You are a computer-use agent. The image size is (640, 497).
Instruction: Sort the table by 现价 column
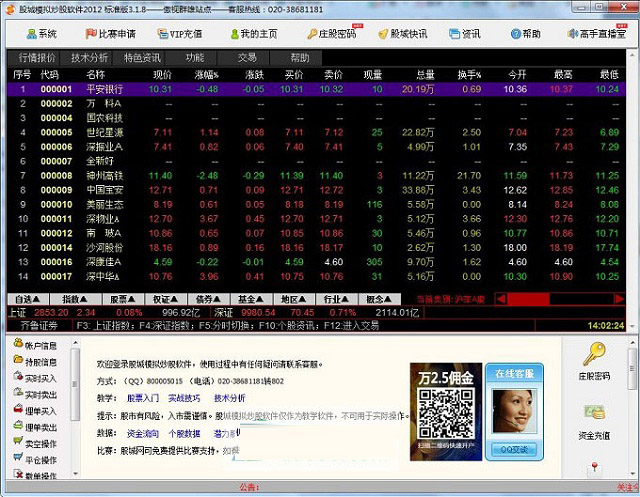coord(162,74)
